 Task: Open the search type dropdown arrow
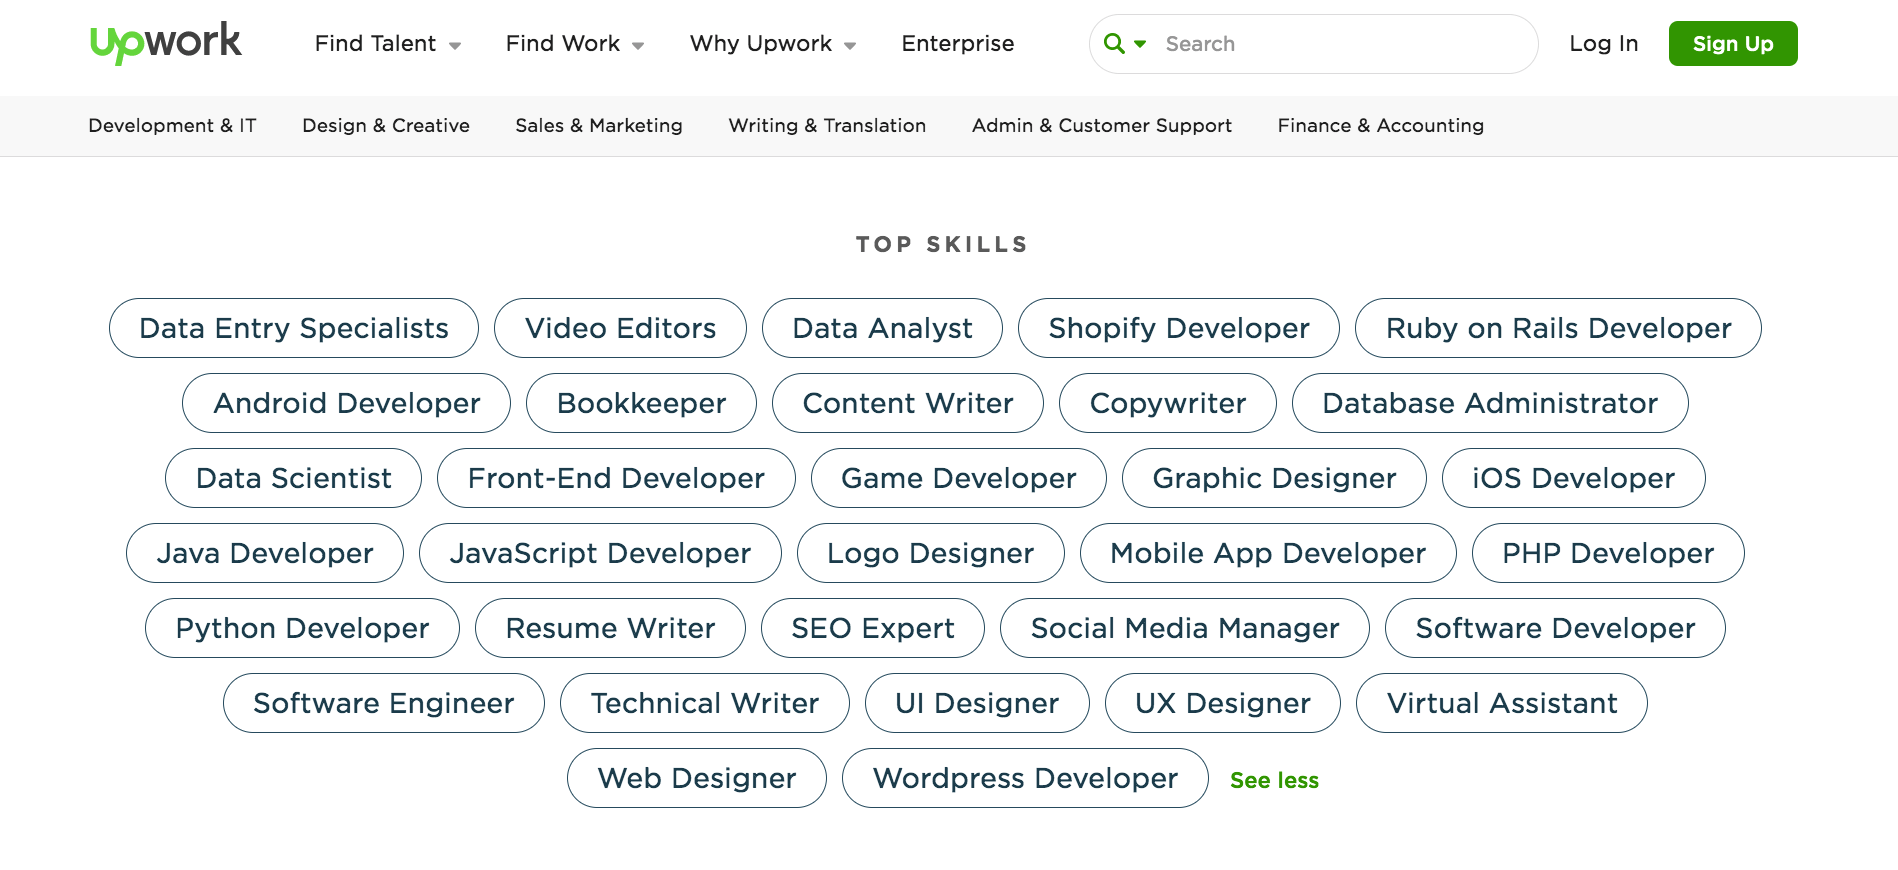(x=1140, y=44)
